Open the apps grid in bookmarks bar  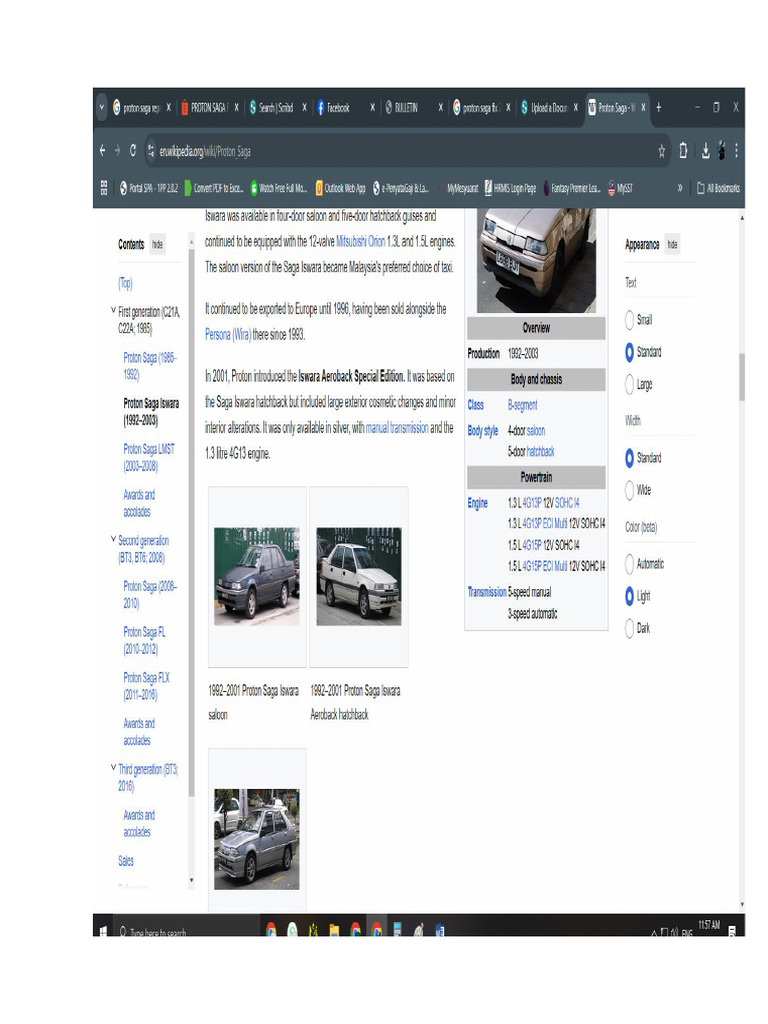point(104,187)
